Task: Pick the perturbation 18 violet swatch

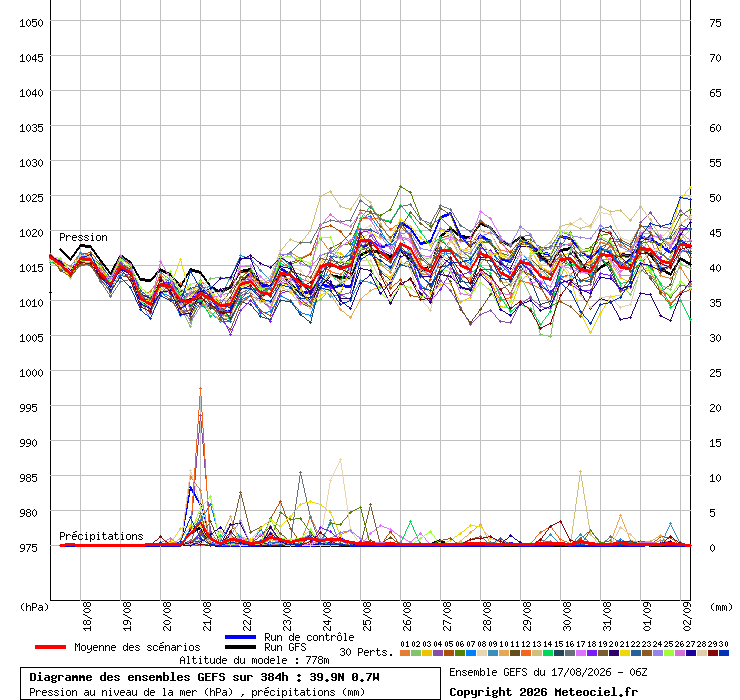Action: tap(592, 653)
